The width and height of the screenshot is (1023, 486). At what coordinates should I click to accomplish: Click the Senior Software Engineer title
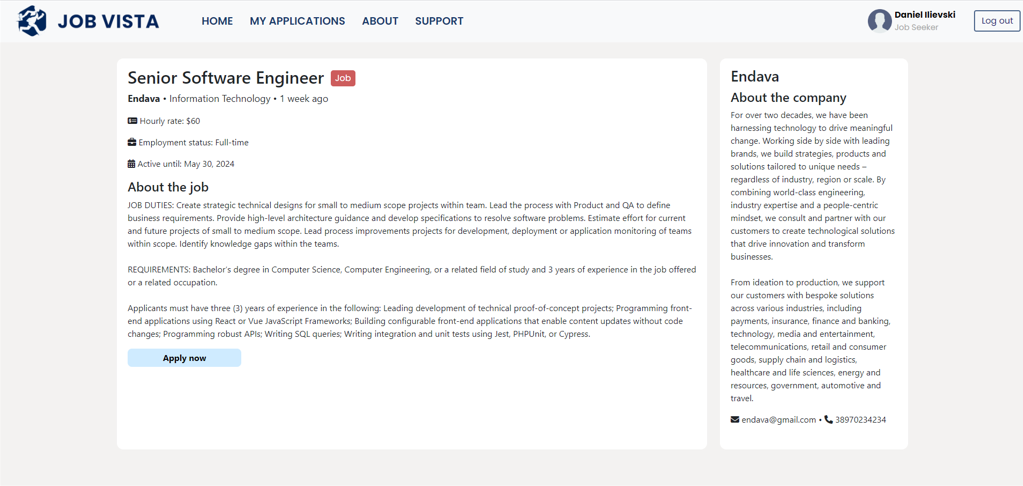pos(226,78)
